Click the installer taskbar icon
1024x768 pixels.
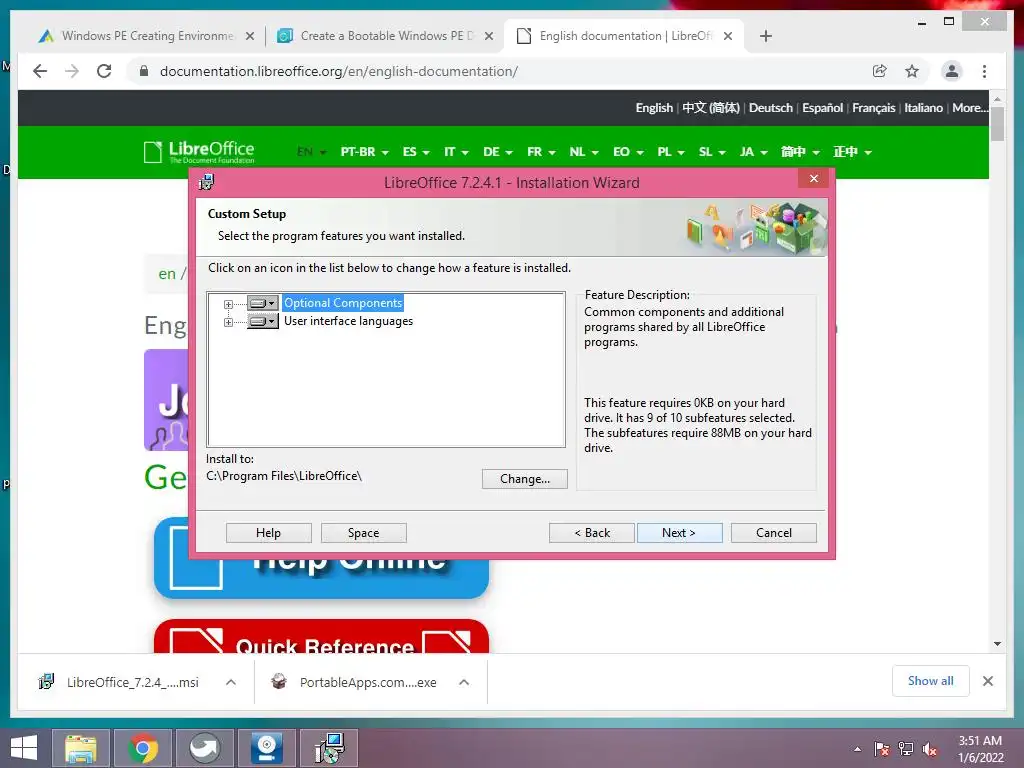[x=329, y=748]
